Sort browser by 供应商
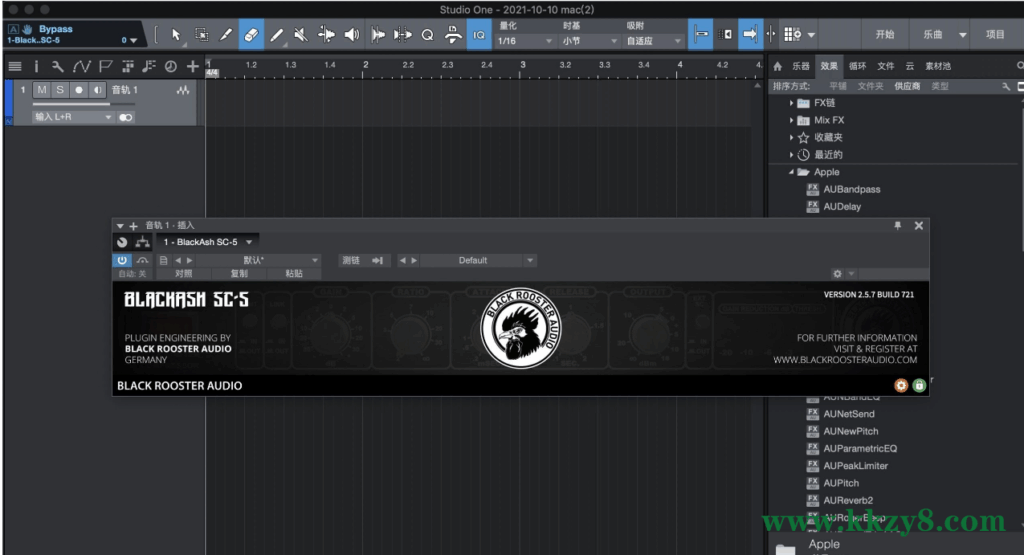The width and height of the screenshot is (1024, 555). click(907, 86)
